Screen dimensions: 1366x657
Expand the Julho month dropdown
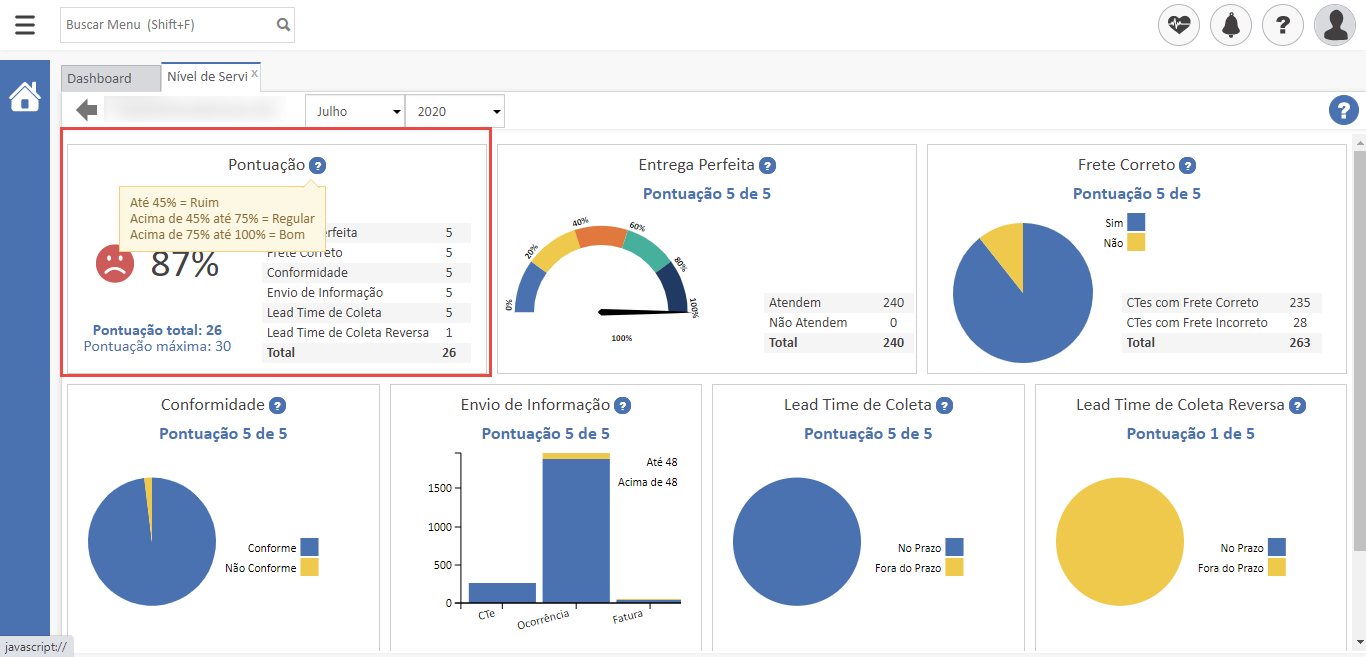click(x=355, y=111)
